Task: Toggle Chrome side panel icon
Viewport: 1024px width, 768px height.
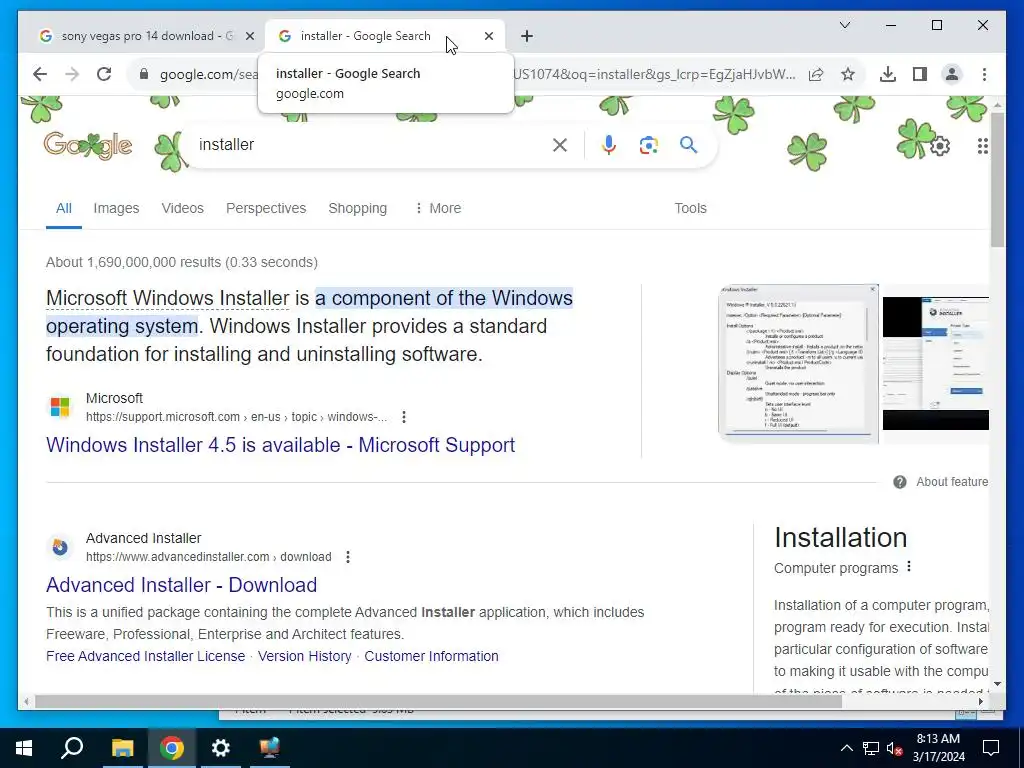Action: click(920, 74)
